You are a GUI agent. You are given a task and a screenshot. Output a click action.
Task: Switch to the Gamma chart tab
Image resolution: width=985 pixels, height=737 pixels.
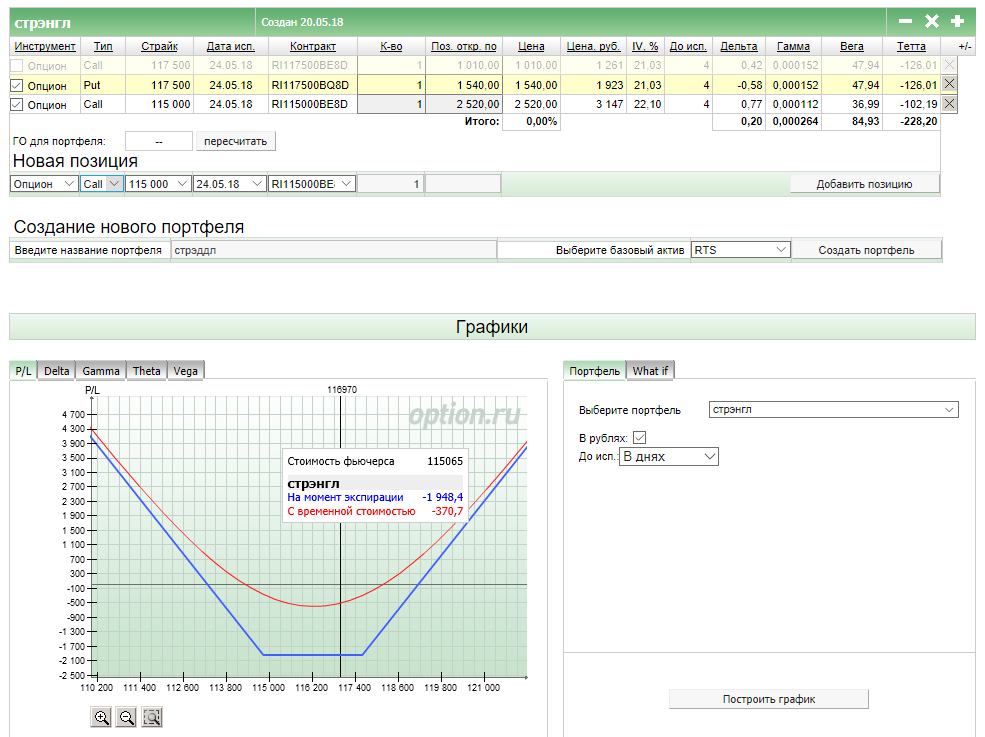pyautogui.click(x=101, y=371)
